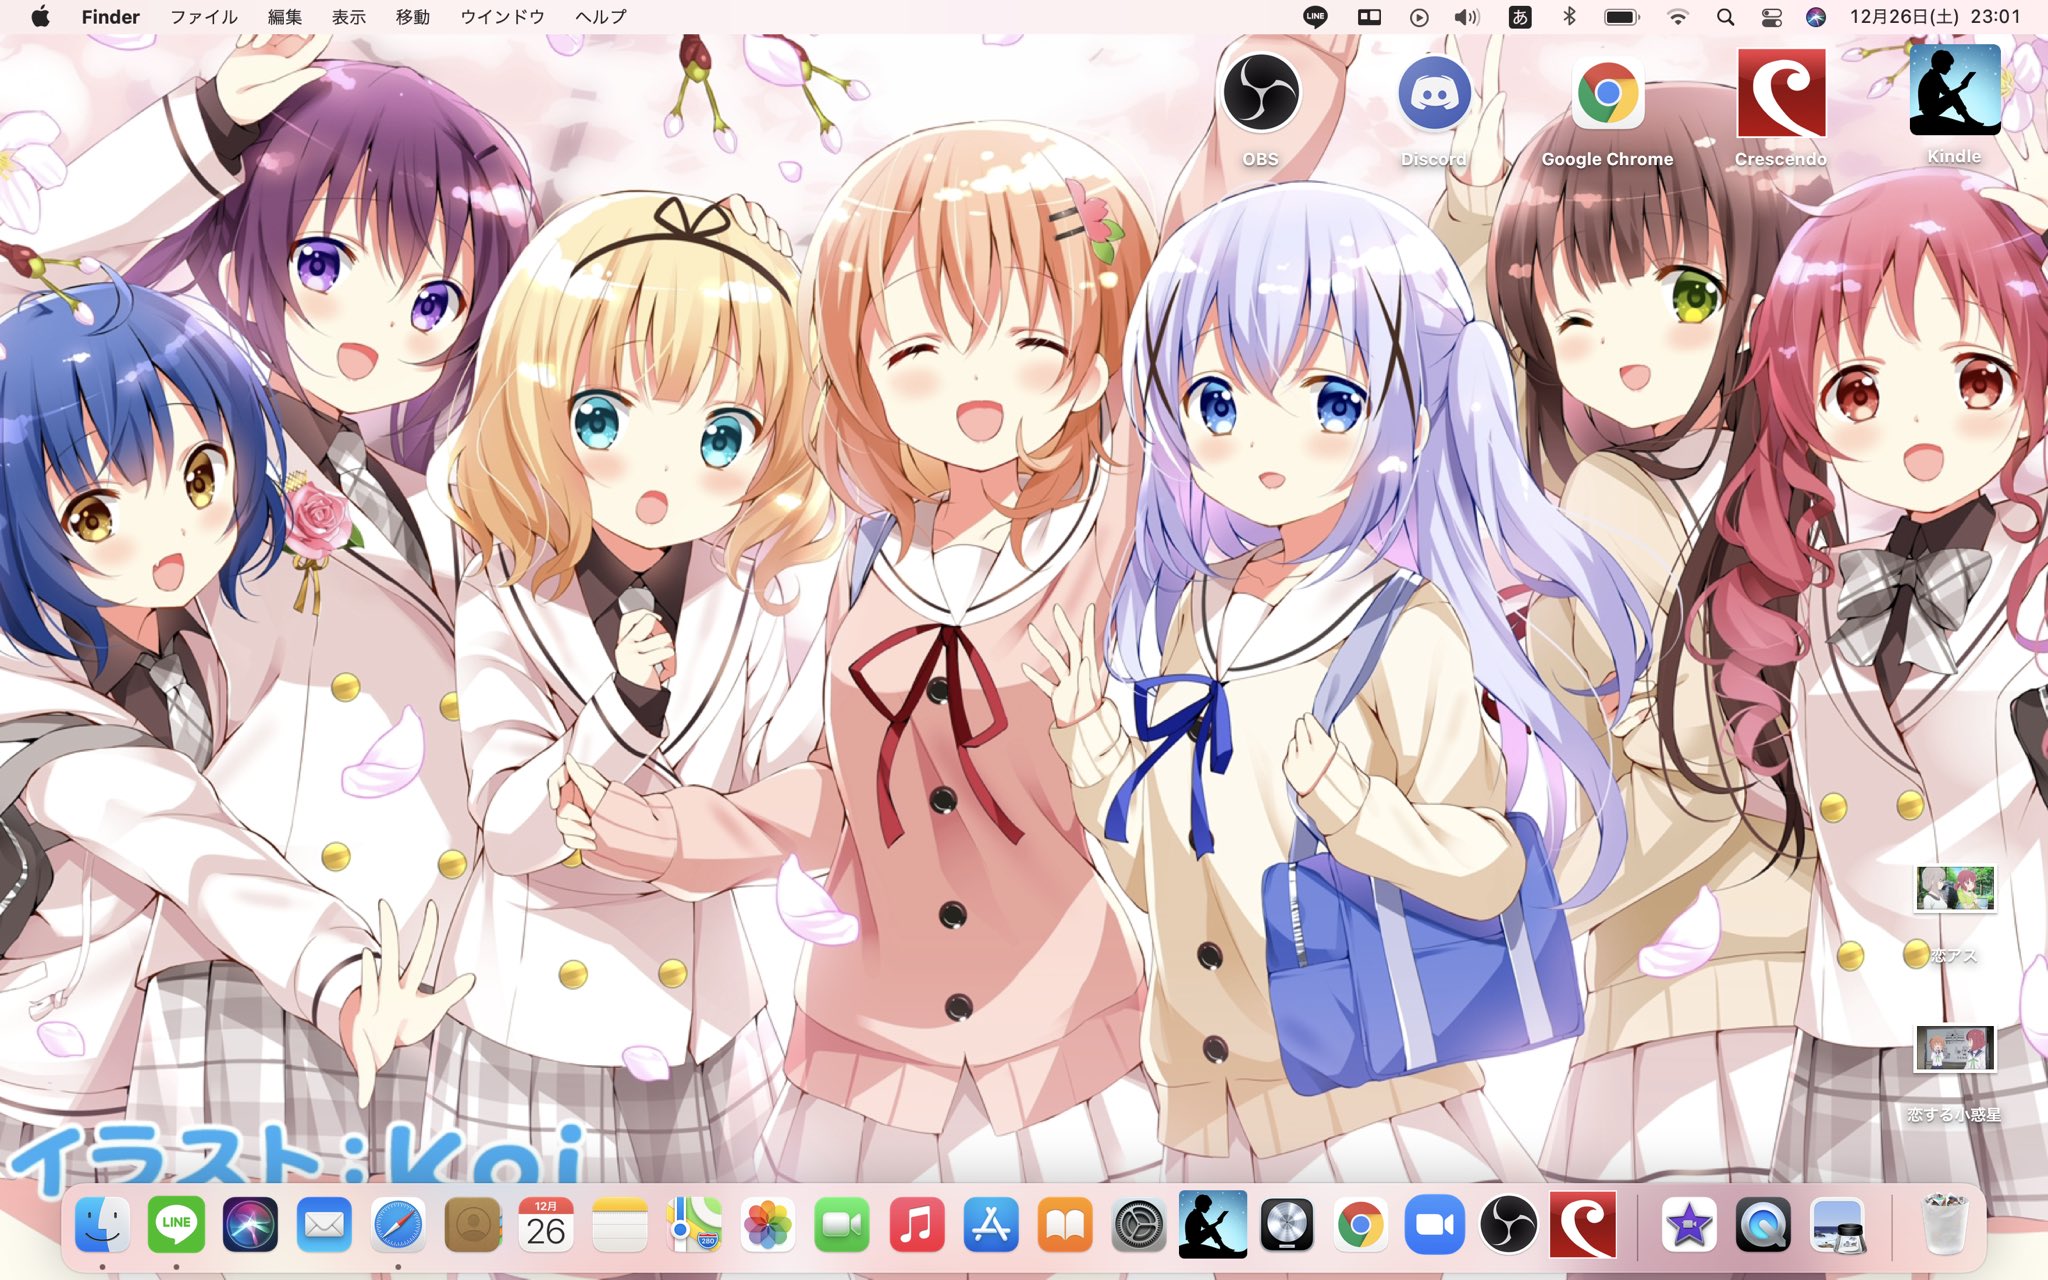Image resolution: width=2048 pixels, height=1280 pixels.
Task: Open the 移動 menu
Action: pyautogui.click(x=413, y=16)
